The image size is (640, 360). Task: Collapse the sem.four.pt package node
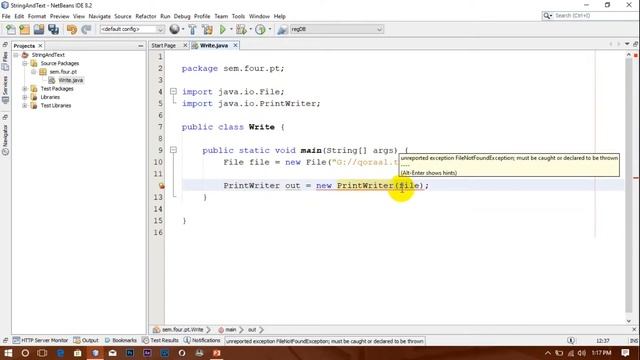34,72
